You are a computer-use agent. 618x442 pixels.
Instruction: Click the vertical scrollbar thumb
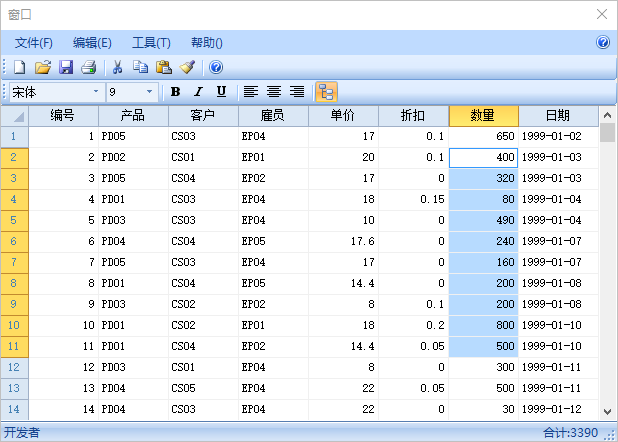(x=607, y=132)
